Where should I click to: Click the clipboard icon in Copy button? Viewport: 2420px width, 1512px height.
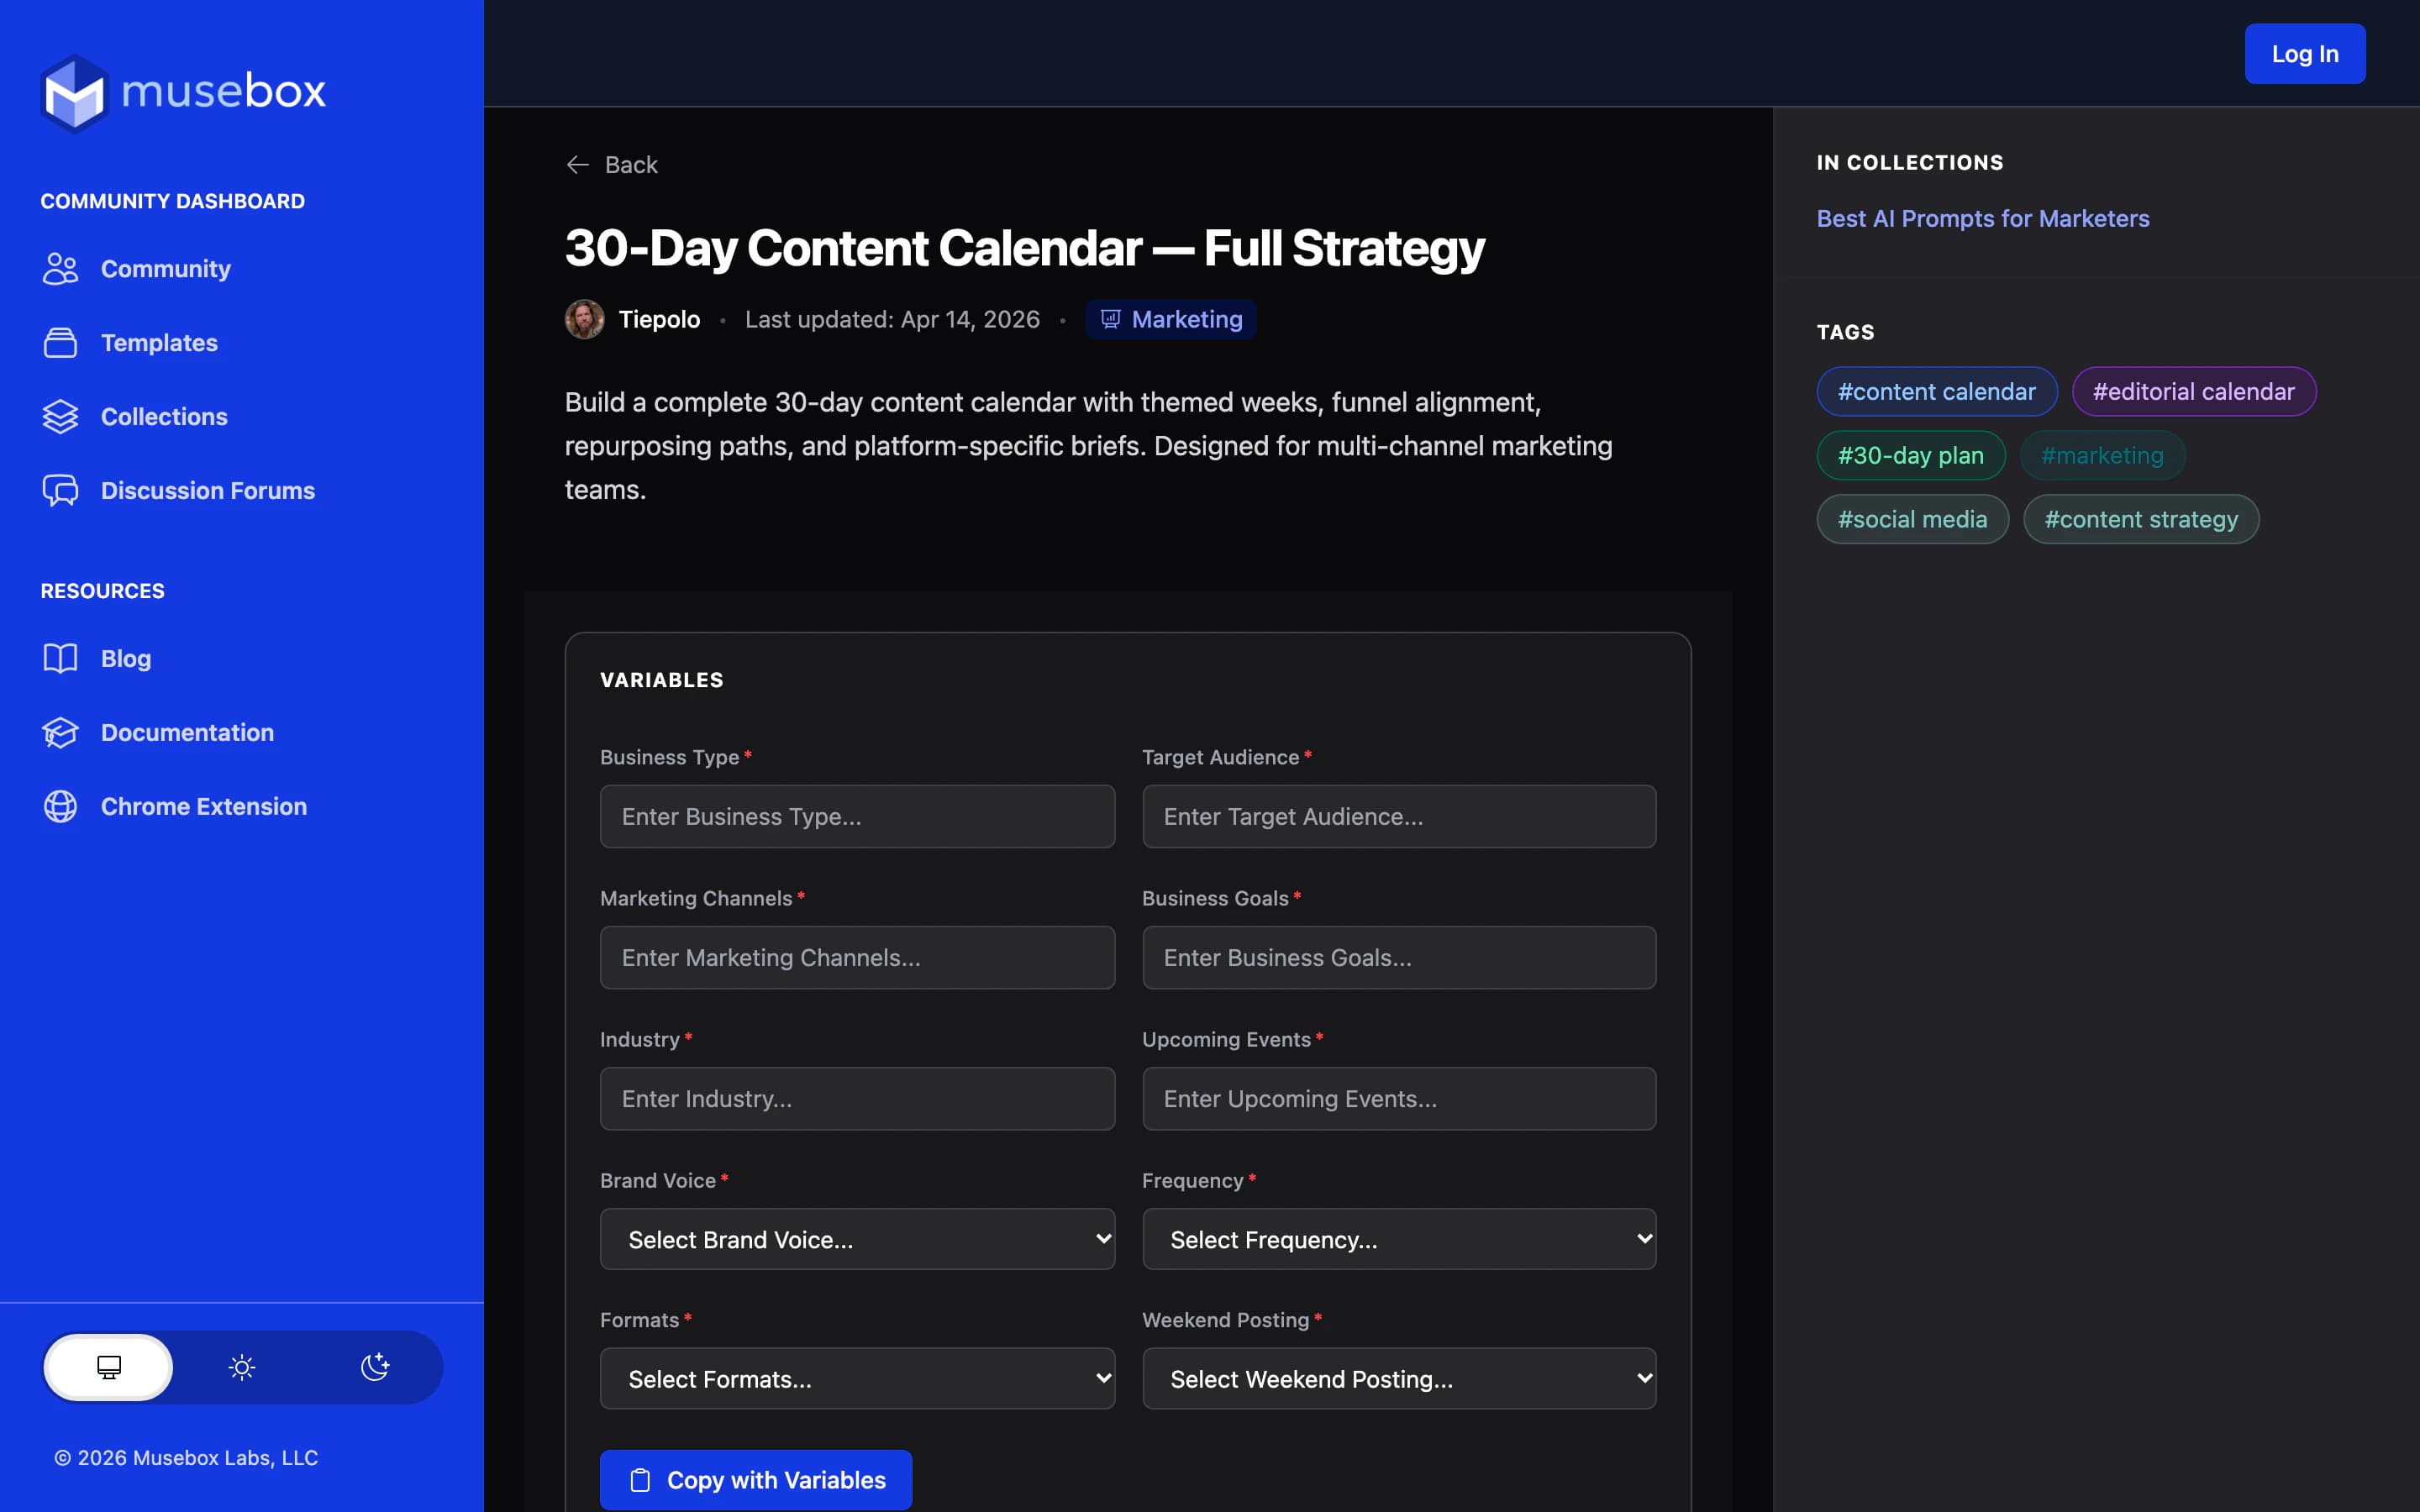click(640, 1480)
